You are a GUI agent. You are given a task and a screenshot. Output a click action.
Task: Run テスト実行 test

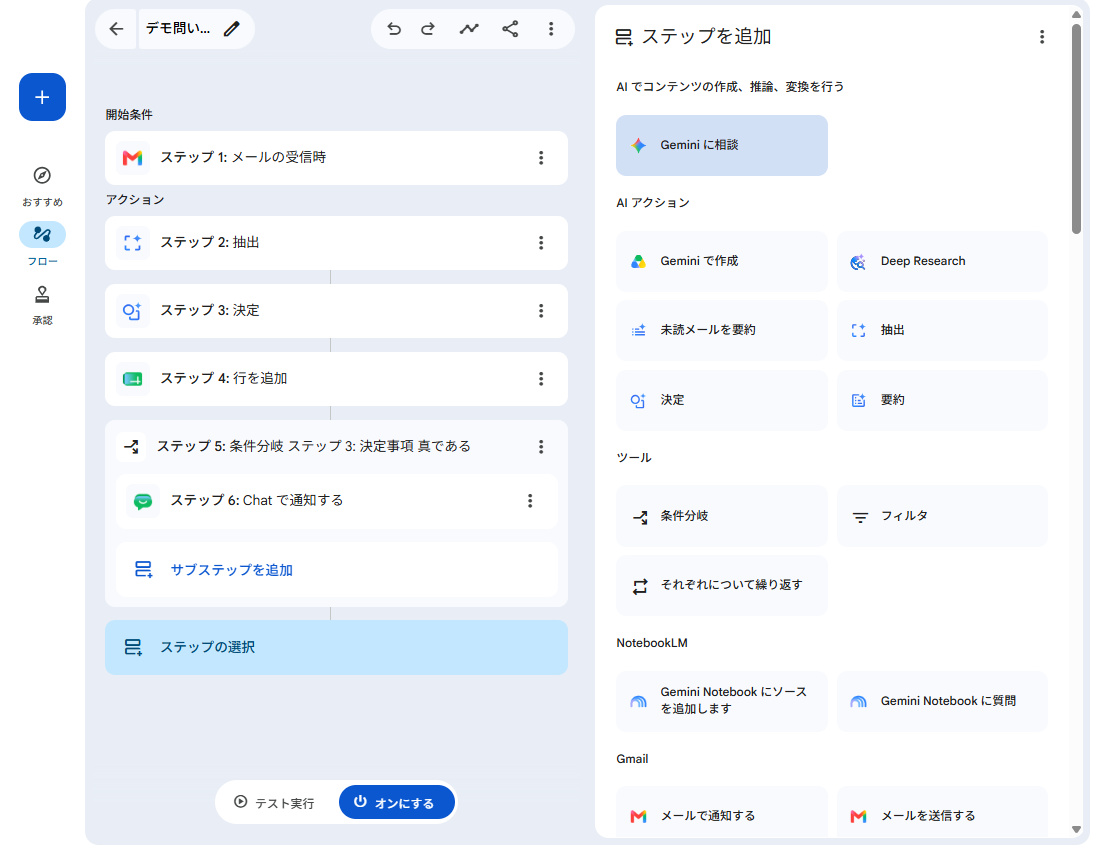pyautogui.click(x=274, y=803)
